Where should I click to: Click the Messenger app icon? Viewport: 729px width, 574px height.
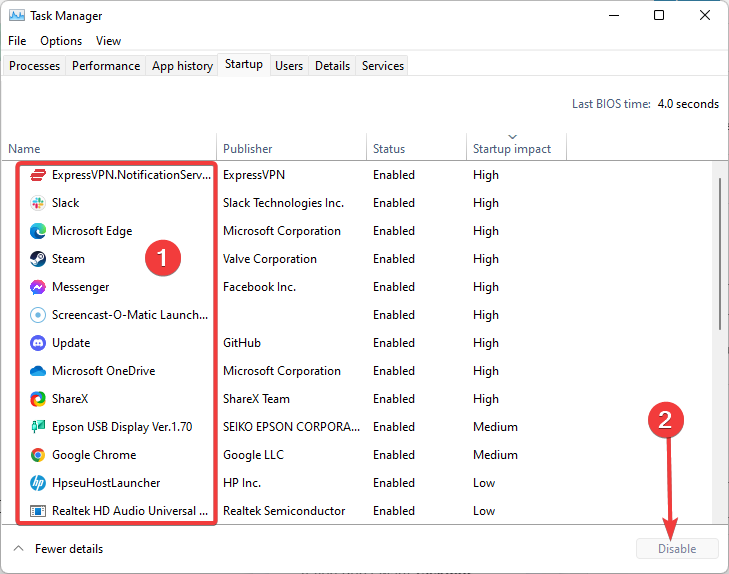38,287
